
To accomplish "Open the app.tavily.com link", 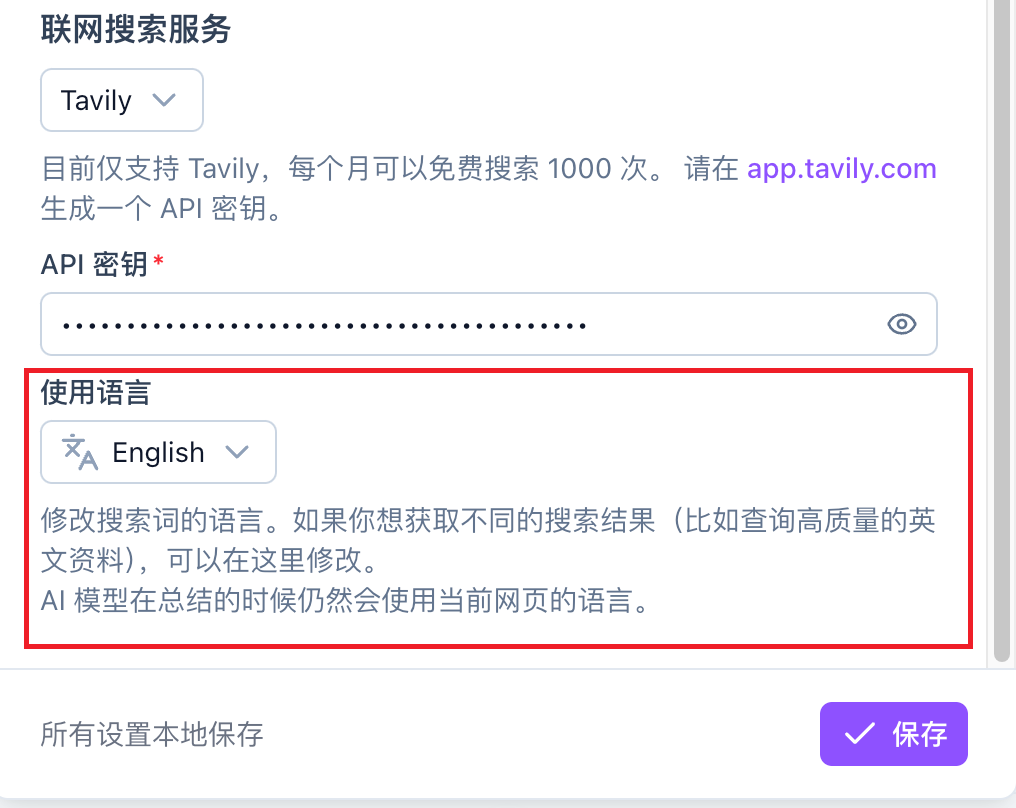I will pyautogui.click(x=842, y=168).
